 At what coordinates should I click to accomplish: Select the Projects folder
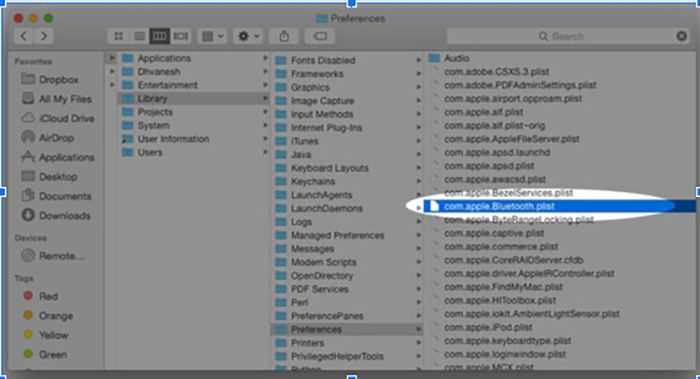pyautogui.click(x=147, y=112)
